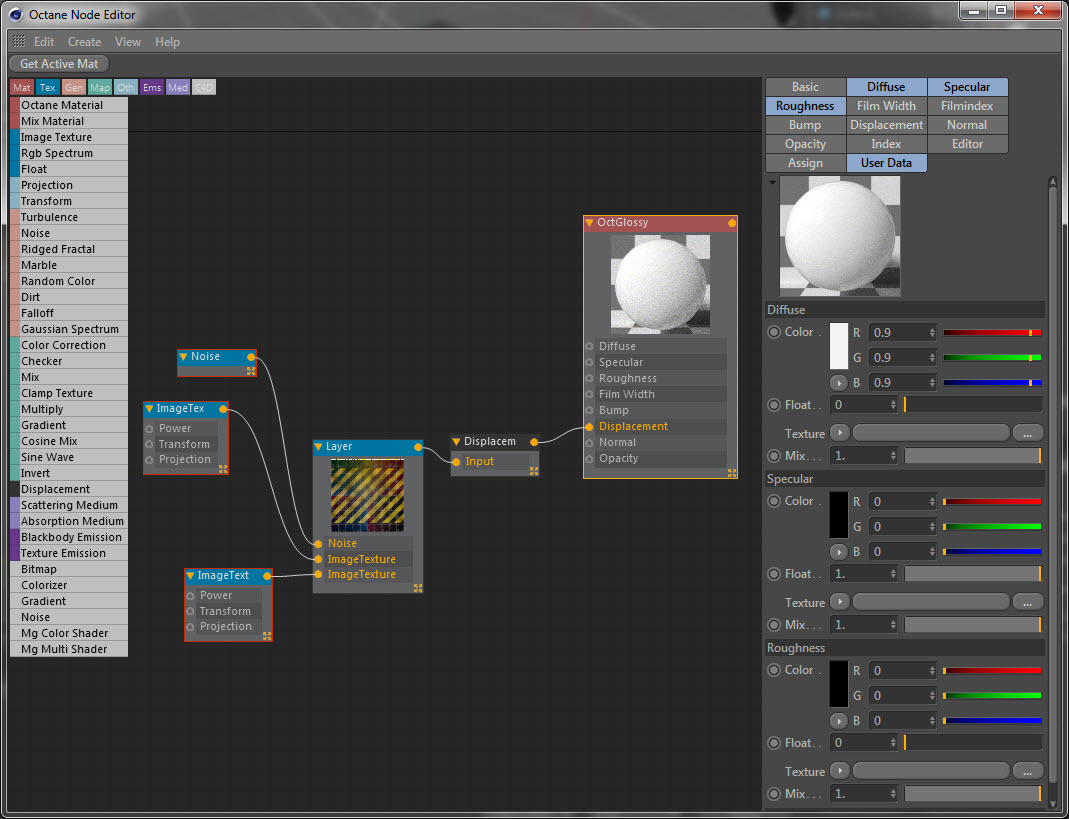Collapse the material preview arrow in attributes
This screenshot has width=1069, height=819.
click(x=772, y=183)
